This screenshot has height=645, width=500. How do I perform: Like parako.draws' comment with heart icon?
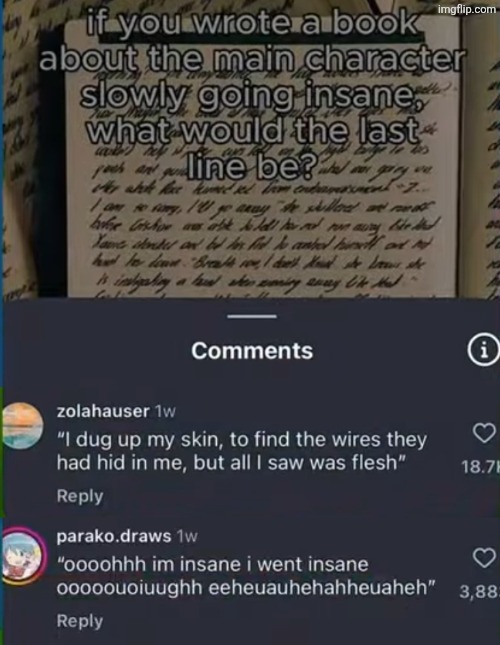coord(484,558)
